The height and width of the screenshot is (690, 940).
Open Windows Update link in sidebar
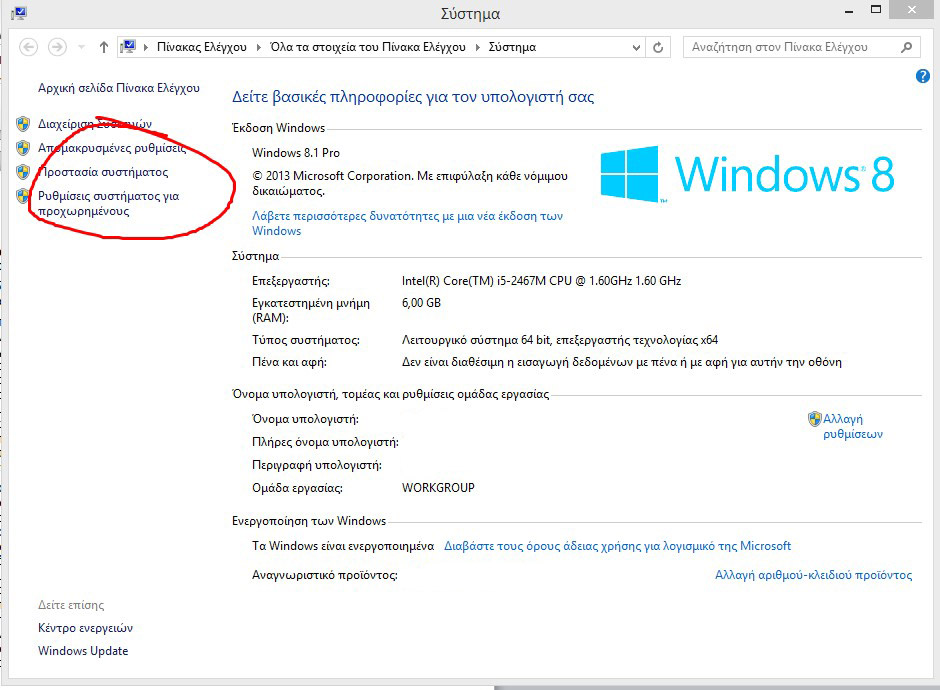(83, 651)
